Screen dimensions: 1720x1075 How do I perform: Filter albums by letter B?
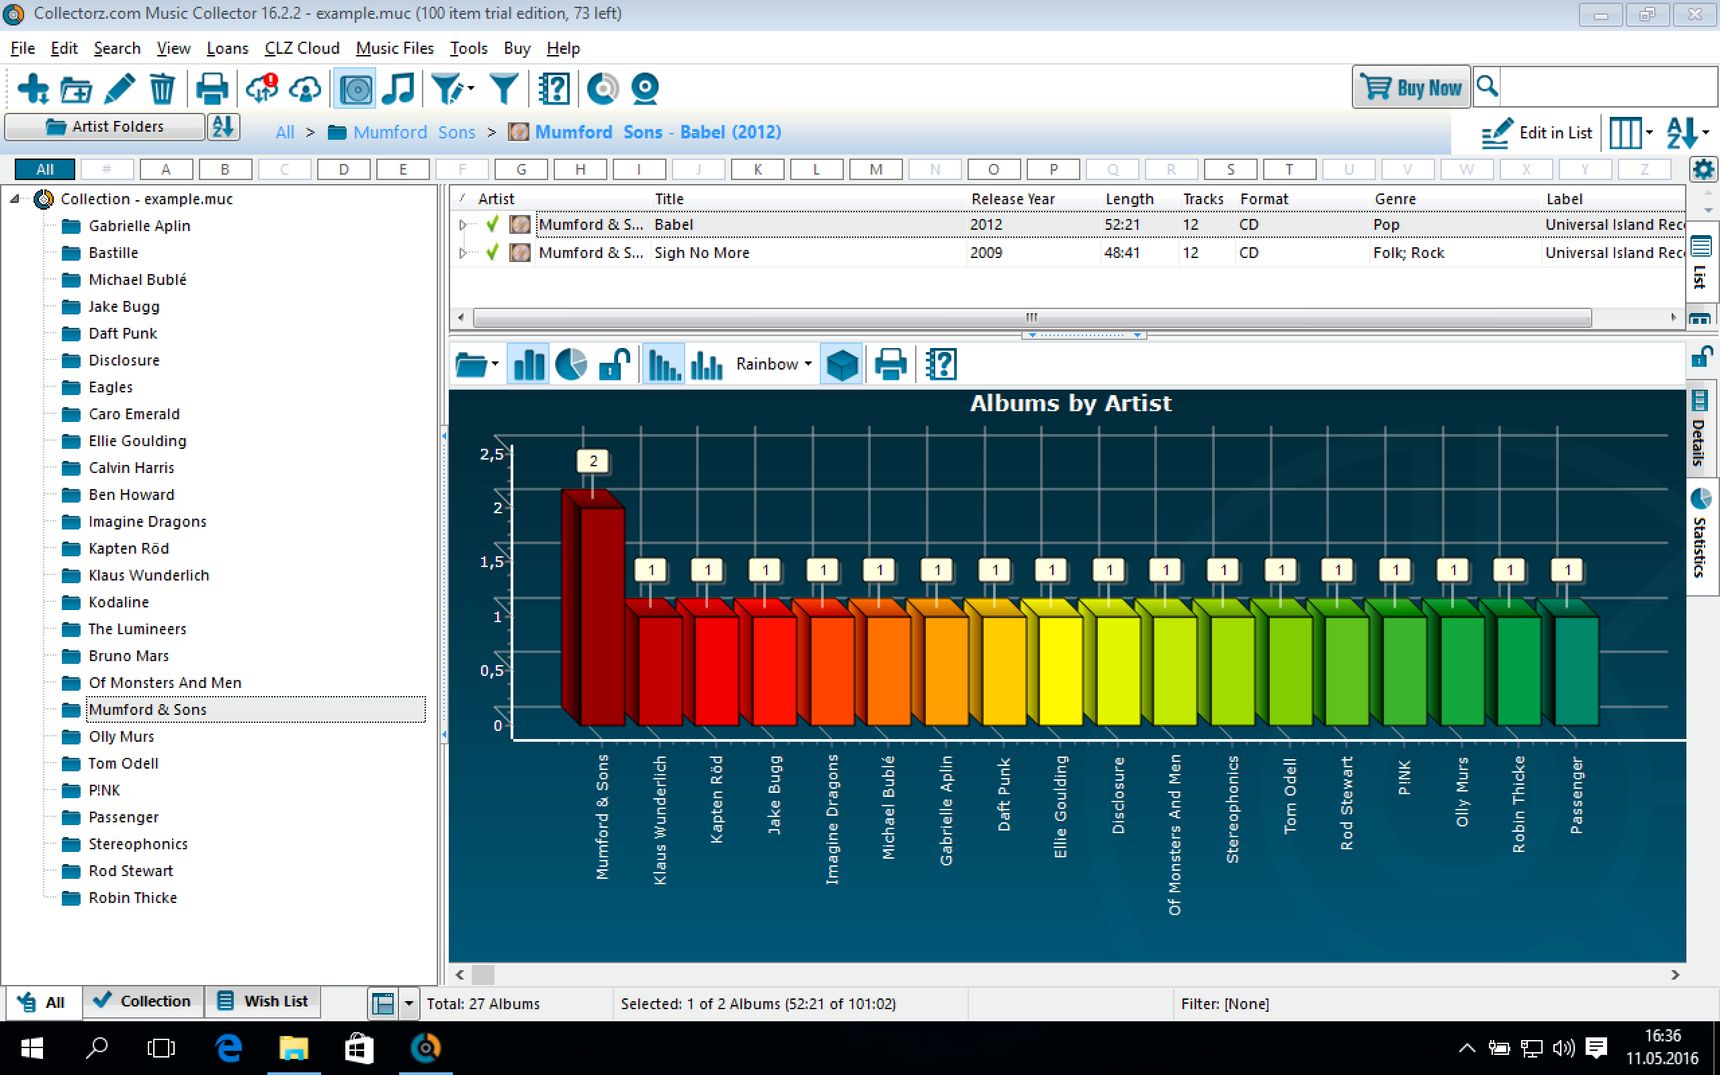pos(225,169)
